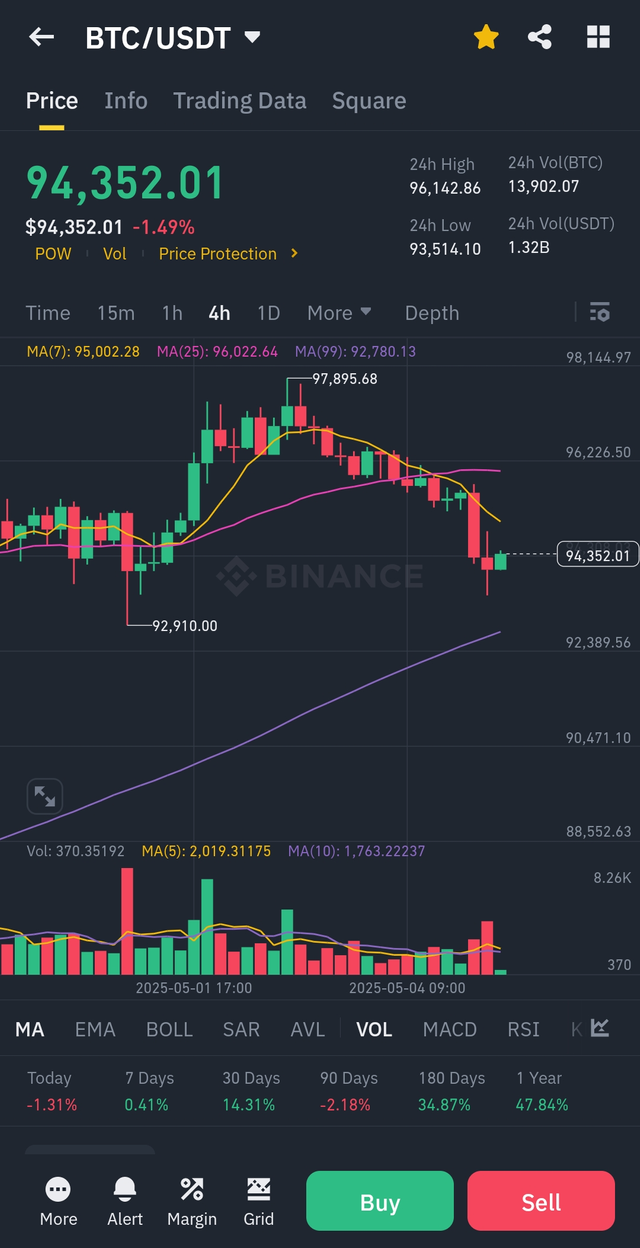Enable the RSI sub-indicator
Image resolution: width=640 pixels, height=1248 pixels.
tap(523, 1029)
